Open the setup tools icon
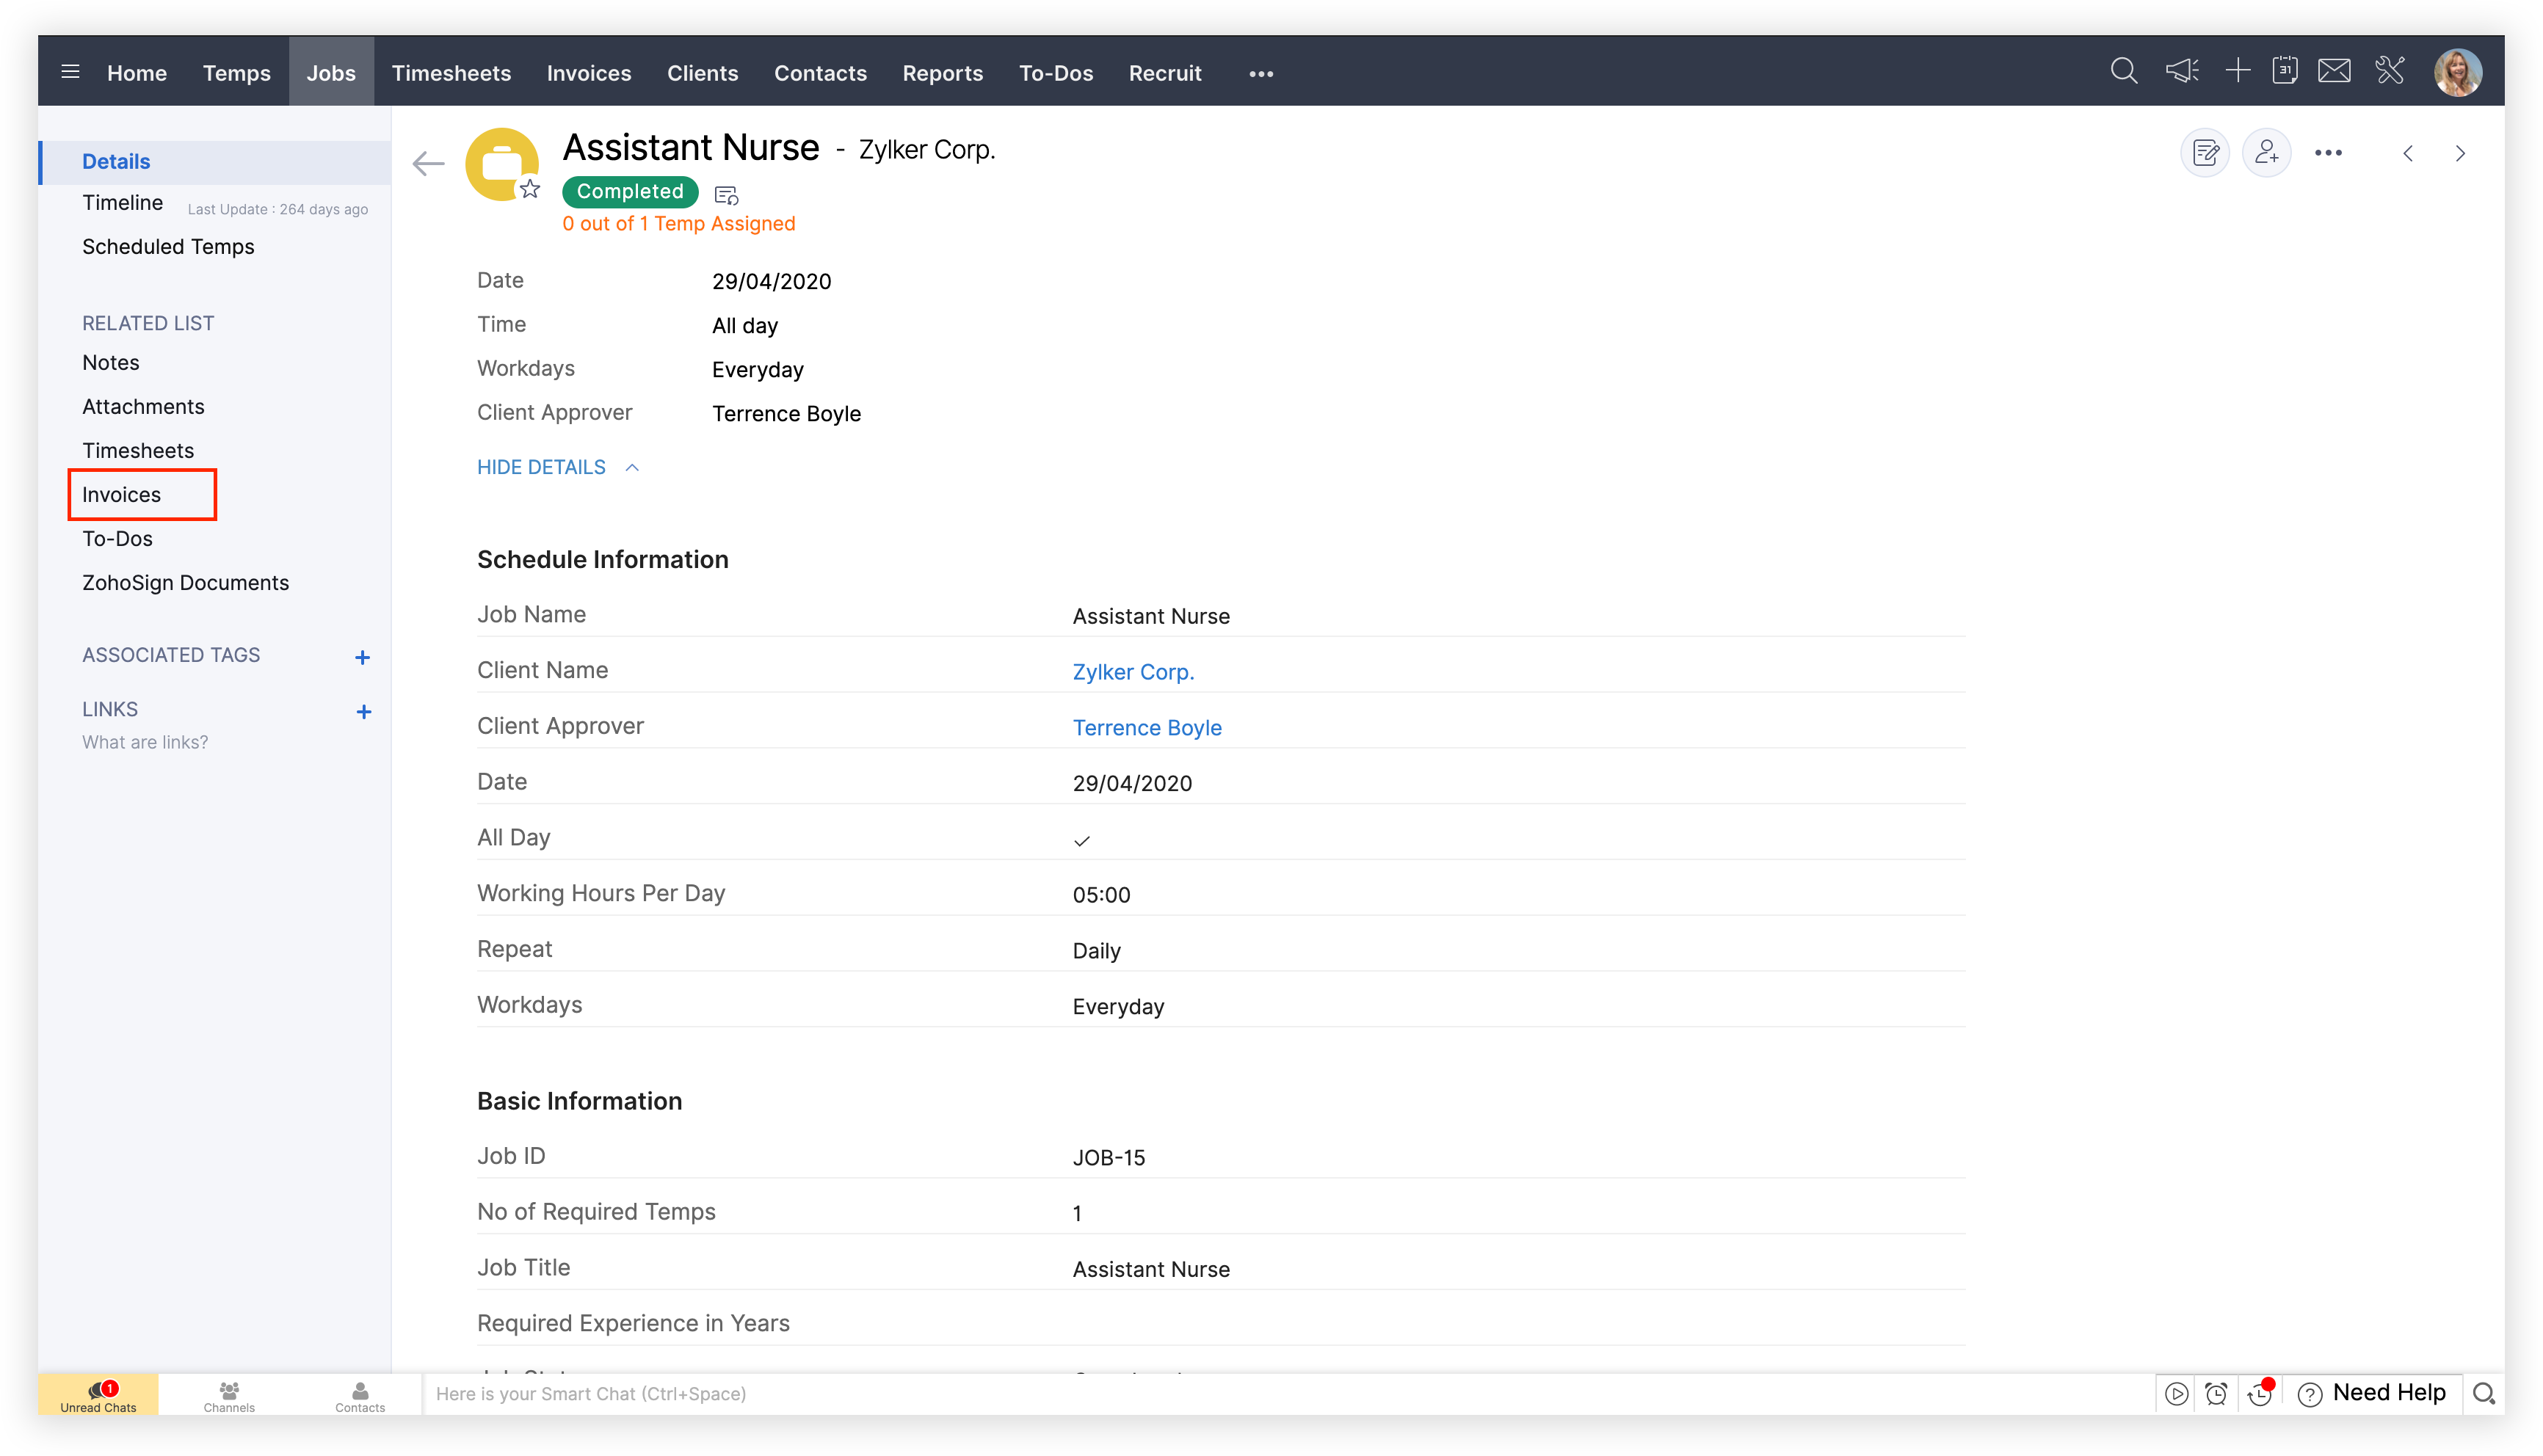2543x1456 pixels. click(2390, 72)
